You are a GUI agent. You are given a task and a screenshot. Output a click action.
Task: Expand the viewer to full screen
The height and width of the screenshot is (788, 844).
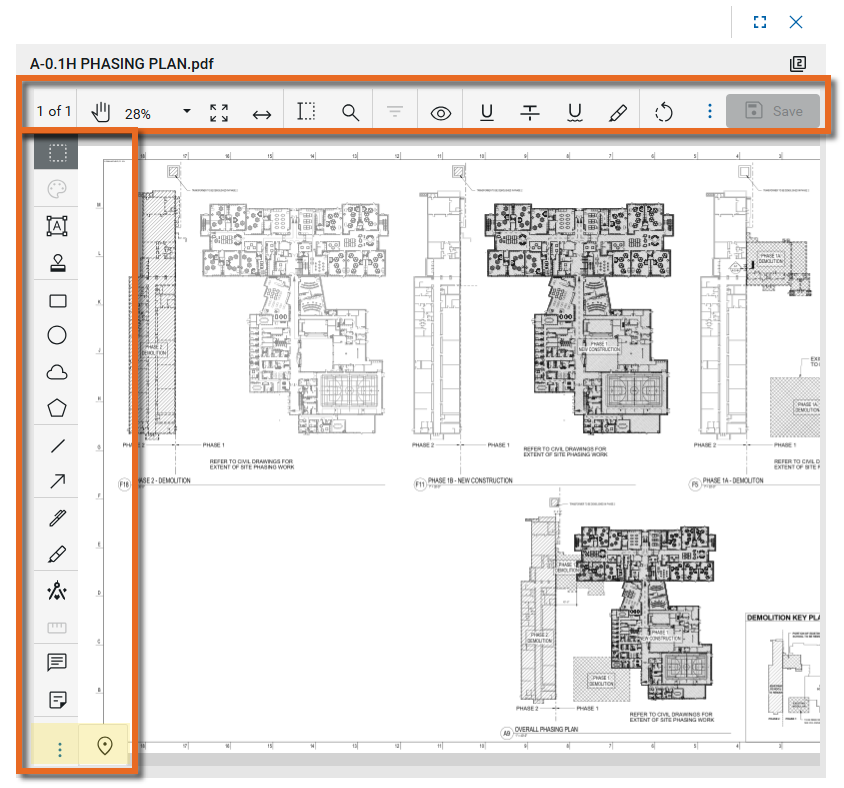click(x=759, y=22)
